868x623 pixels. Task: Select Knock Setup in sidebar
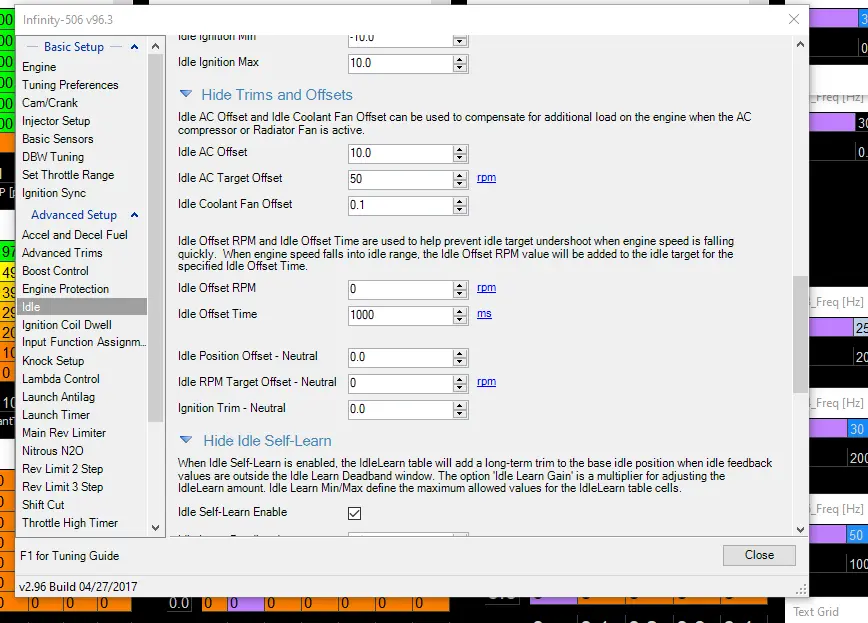53,361
